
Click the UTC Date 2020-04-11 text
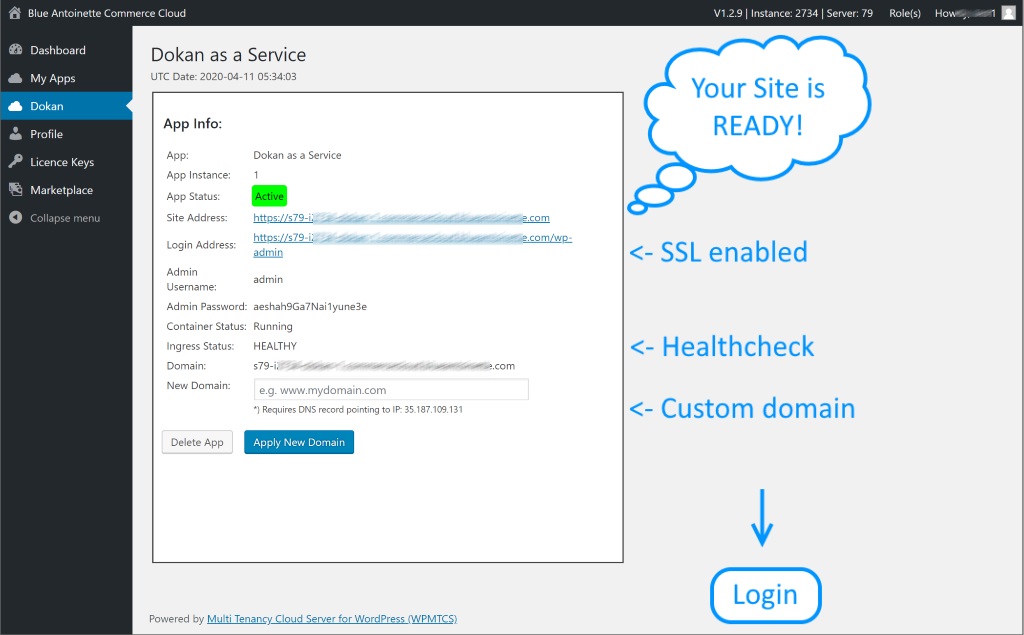[223, 76]
